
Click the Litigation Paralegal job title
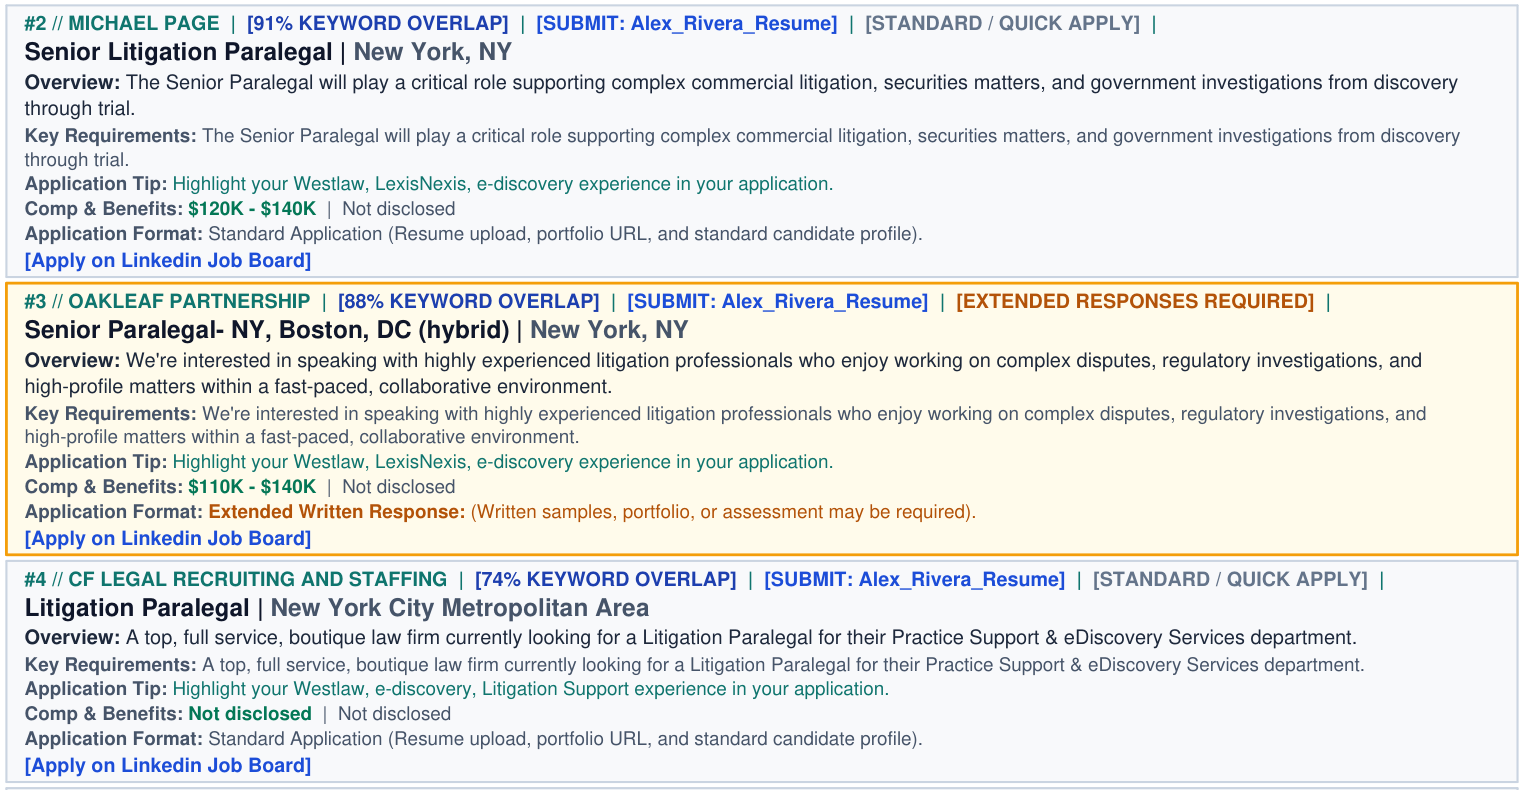[x=137, y=608]
